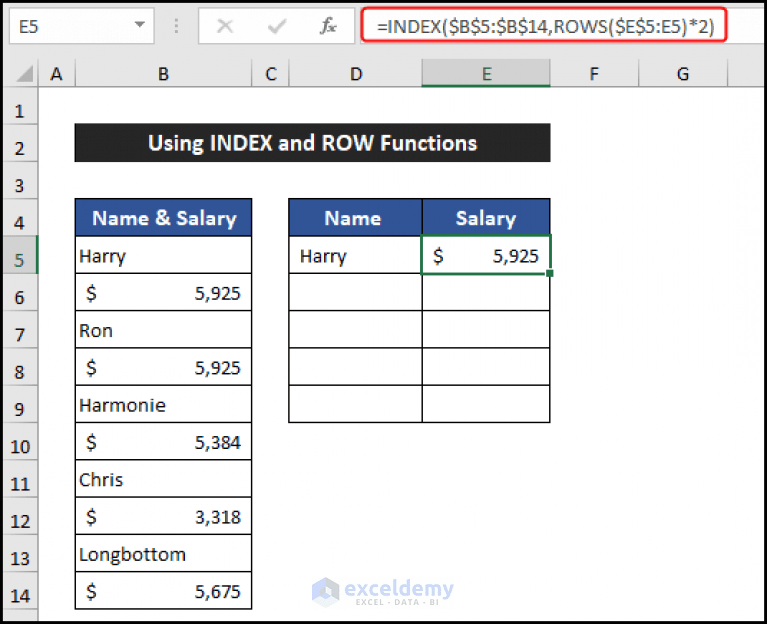Screen dimensions: 767x624
Task: Expand the Name Box dropdown arrow
Action: [x=140, y=24]
